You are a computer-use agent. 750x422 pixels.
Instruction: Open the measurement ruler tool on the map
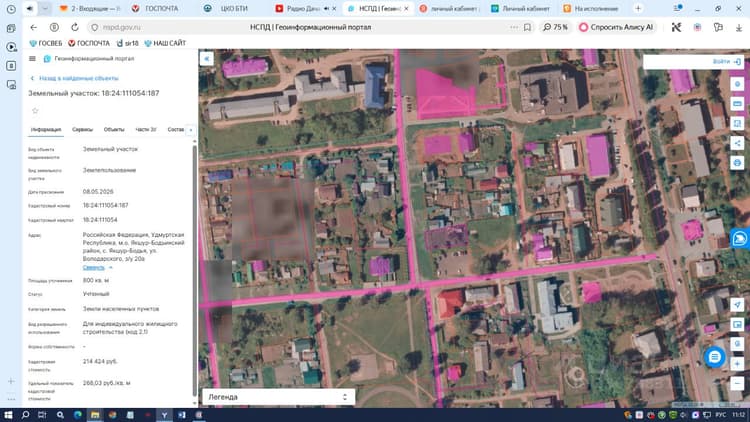[737, 104]
